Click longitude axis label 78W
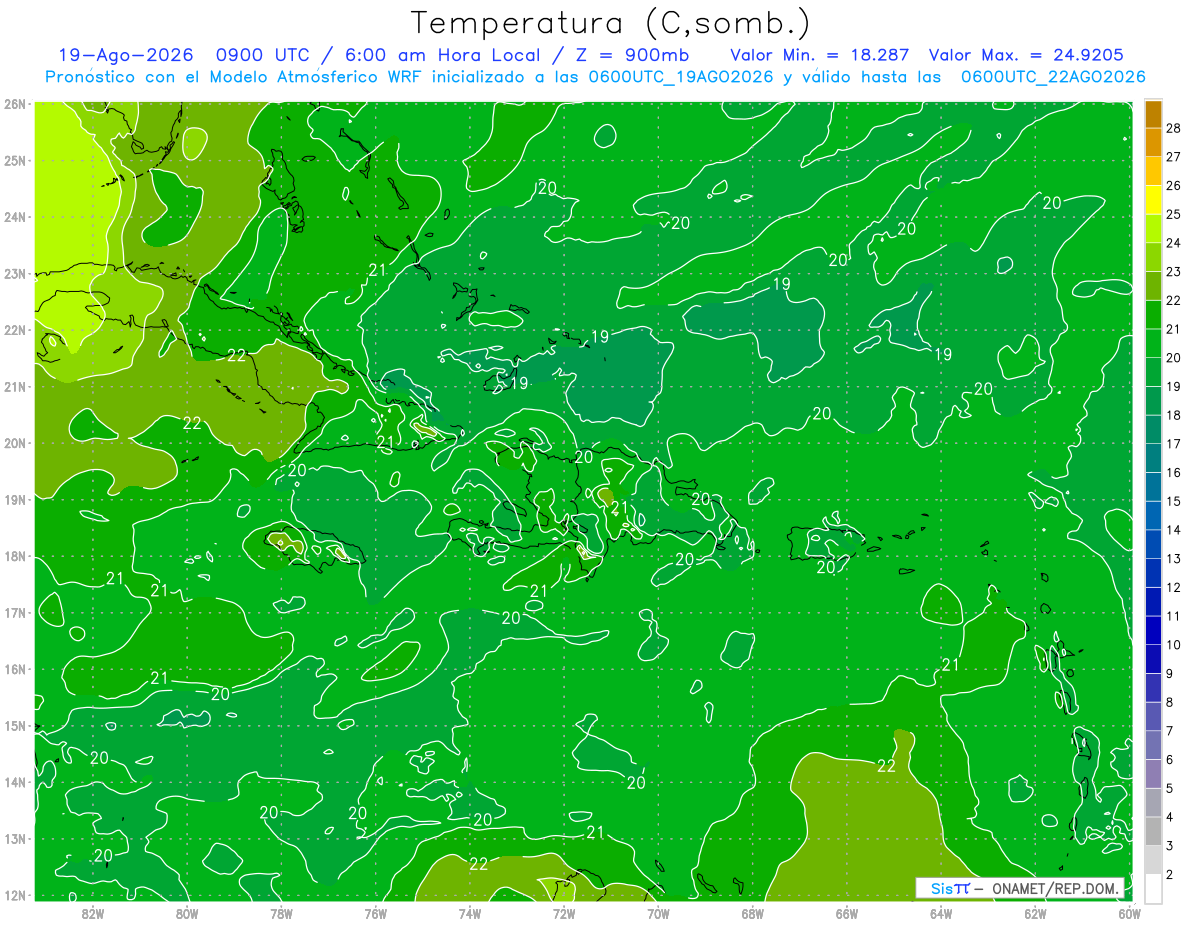This screenshot has width=1200, height=927. coord(281,913)
